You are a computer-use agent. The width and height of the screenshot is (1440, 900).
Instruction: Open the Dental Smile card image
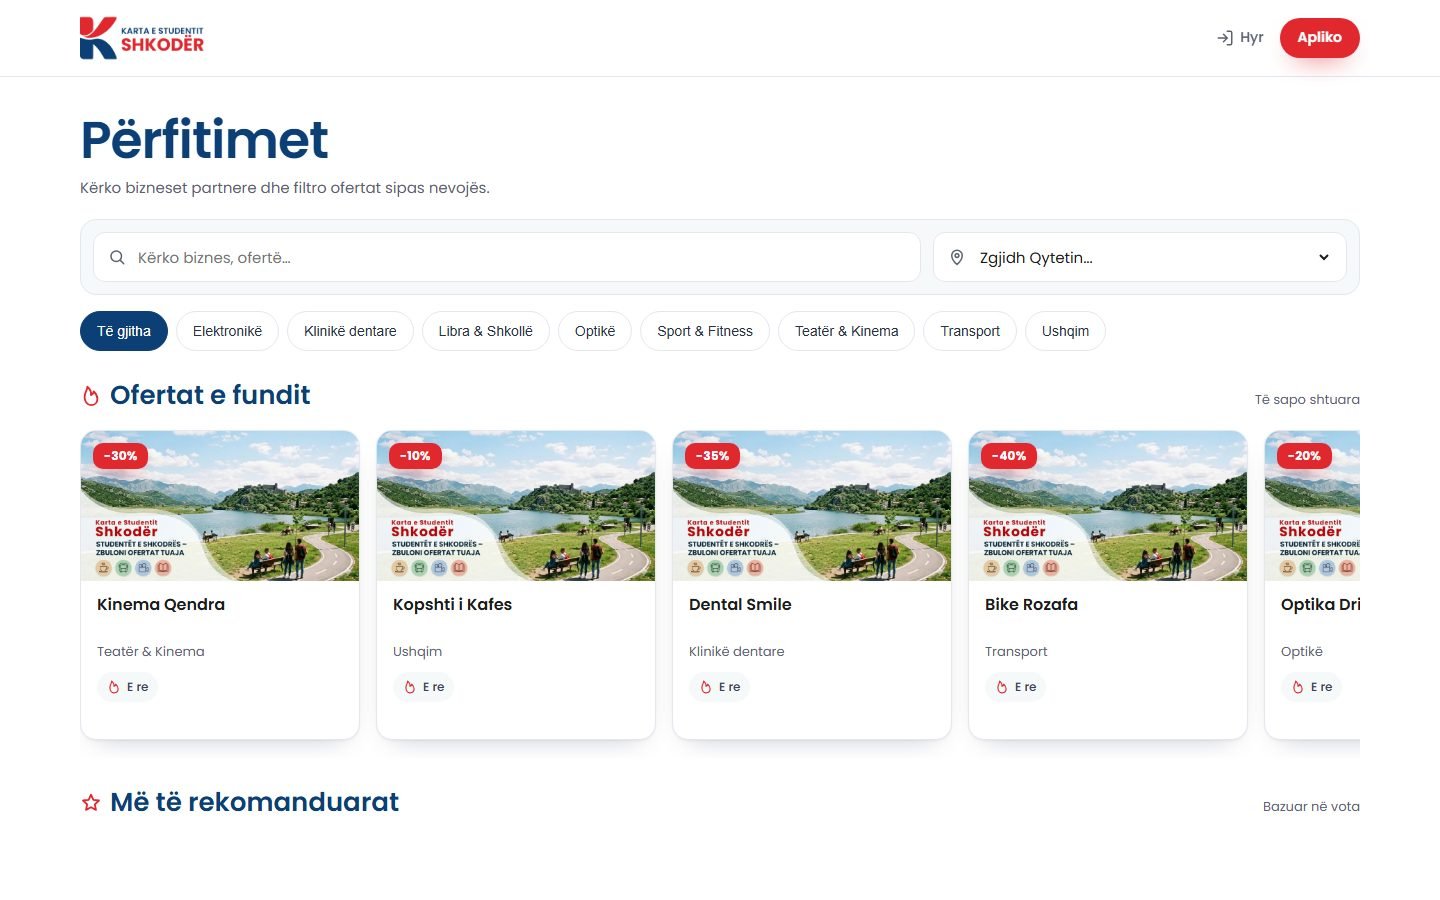[812, 506]
